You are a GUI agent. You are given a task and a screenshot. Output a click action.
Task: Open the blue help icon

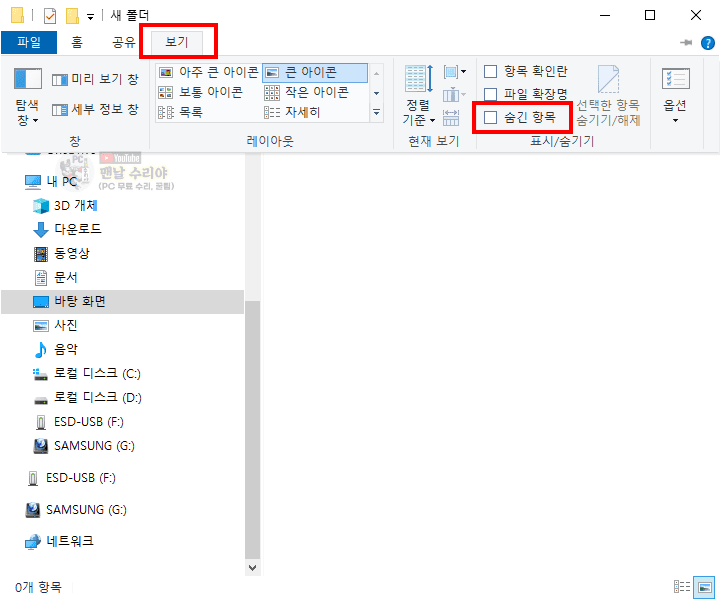(708, 43)
